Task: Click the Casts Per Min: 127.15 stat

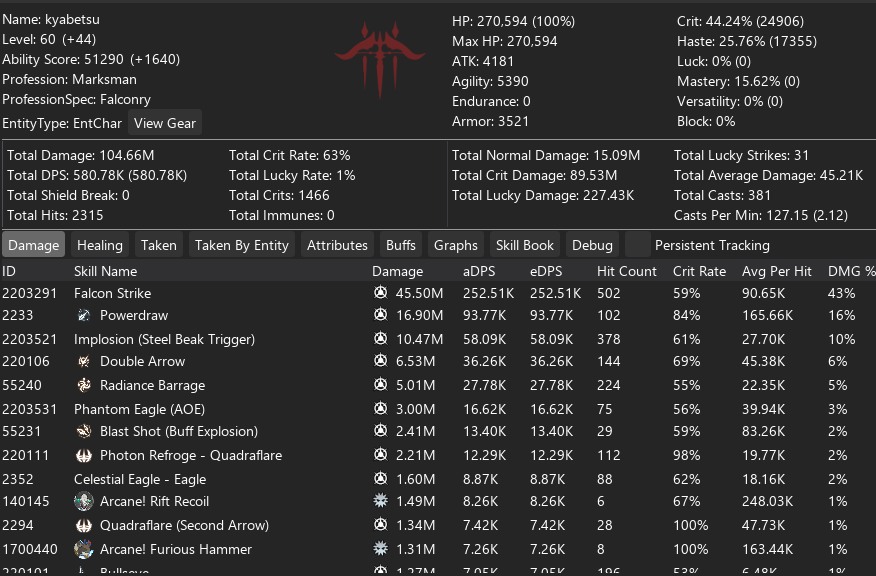Action: pyautogui.click(x=761, y=215)
